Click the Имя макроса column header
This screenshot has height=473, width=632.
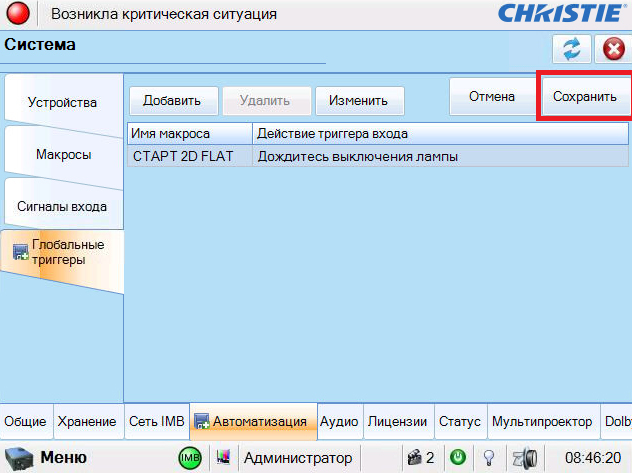coord(190,134)
